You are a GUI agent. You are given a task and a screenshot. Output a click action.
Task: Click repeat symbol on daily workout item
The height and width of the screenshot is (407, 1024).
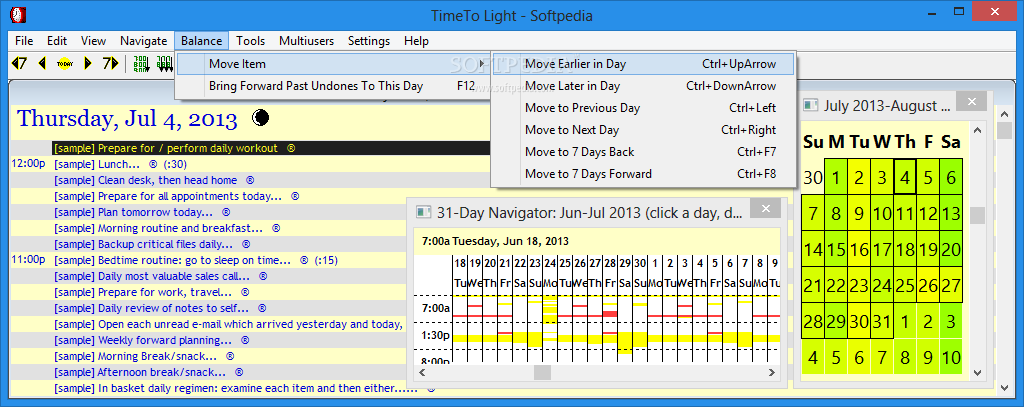tap(291, 148)
